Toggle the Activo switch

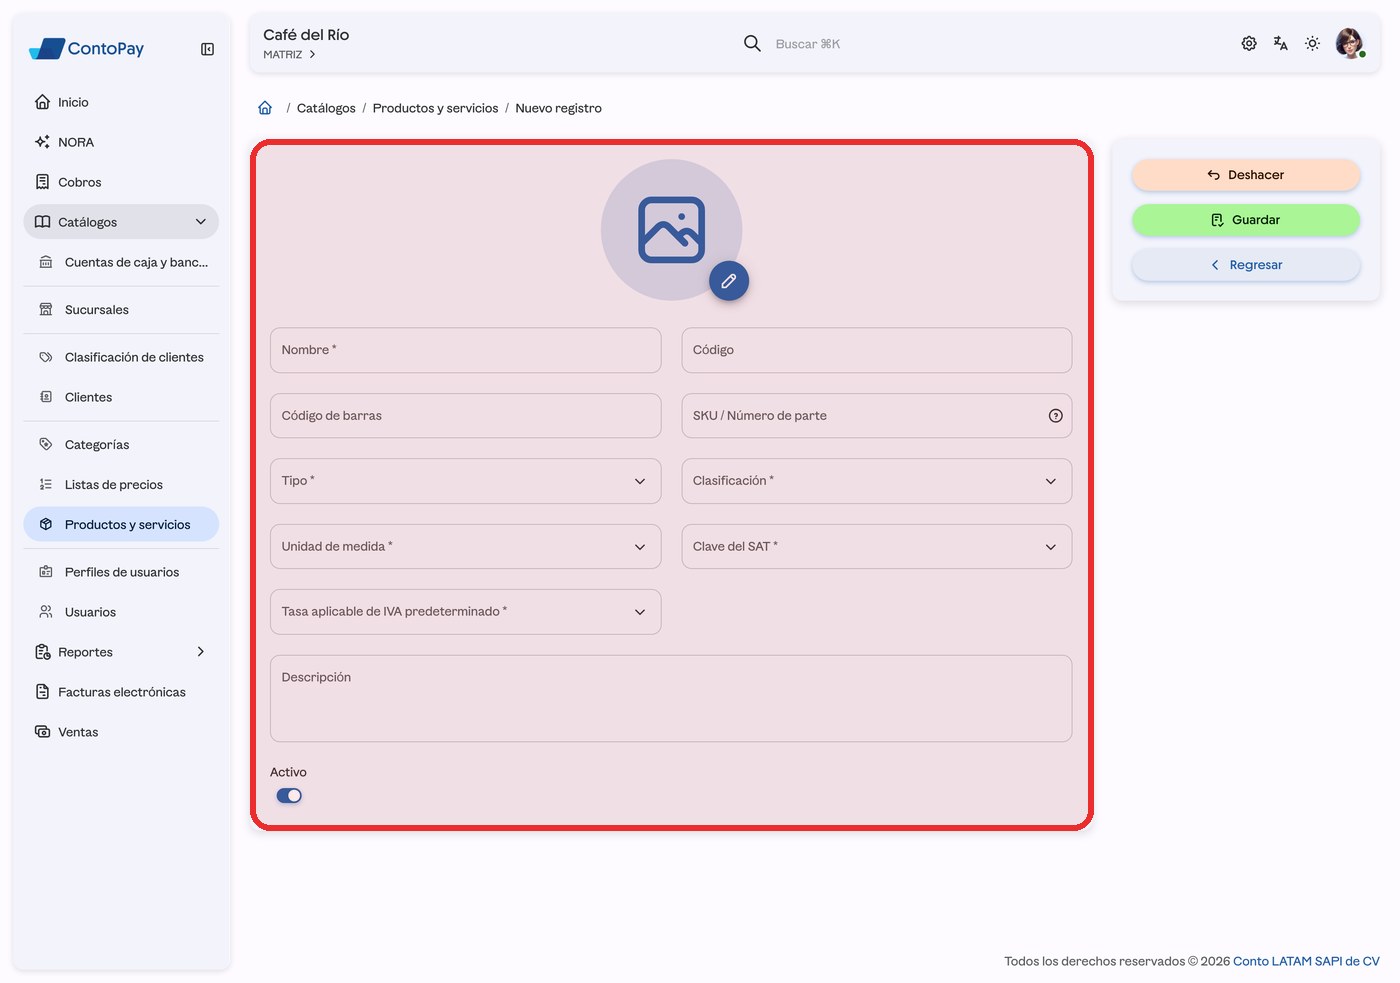pos(289,796)
